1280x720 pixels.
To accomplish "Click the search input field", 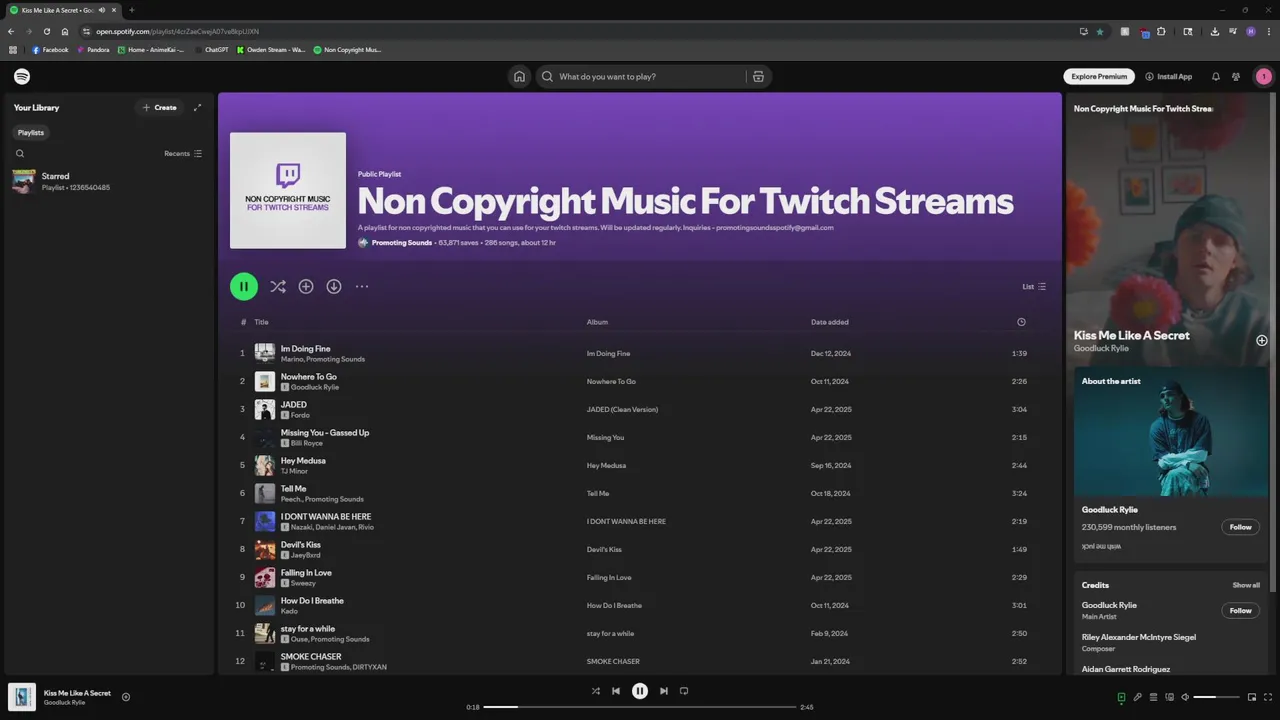I will pyautogui.click(x=650, y=76).
